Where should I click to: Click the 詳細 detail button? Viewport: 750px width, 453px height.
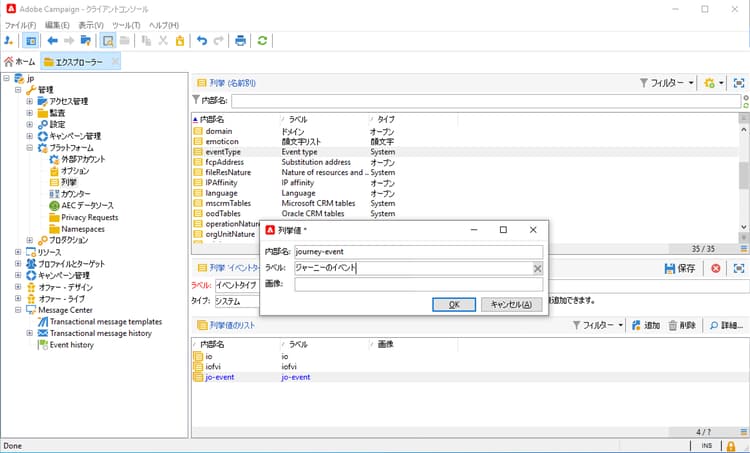click(726, 325)
